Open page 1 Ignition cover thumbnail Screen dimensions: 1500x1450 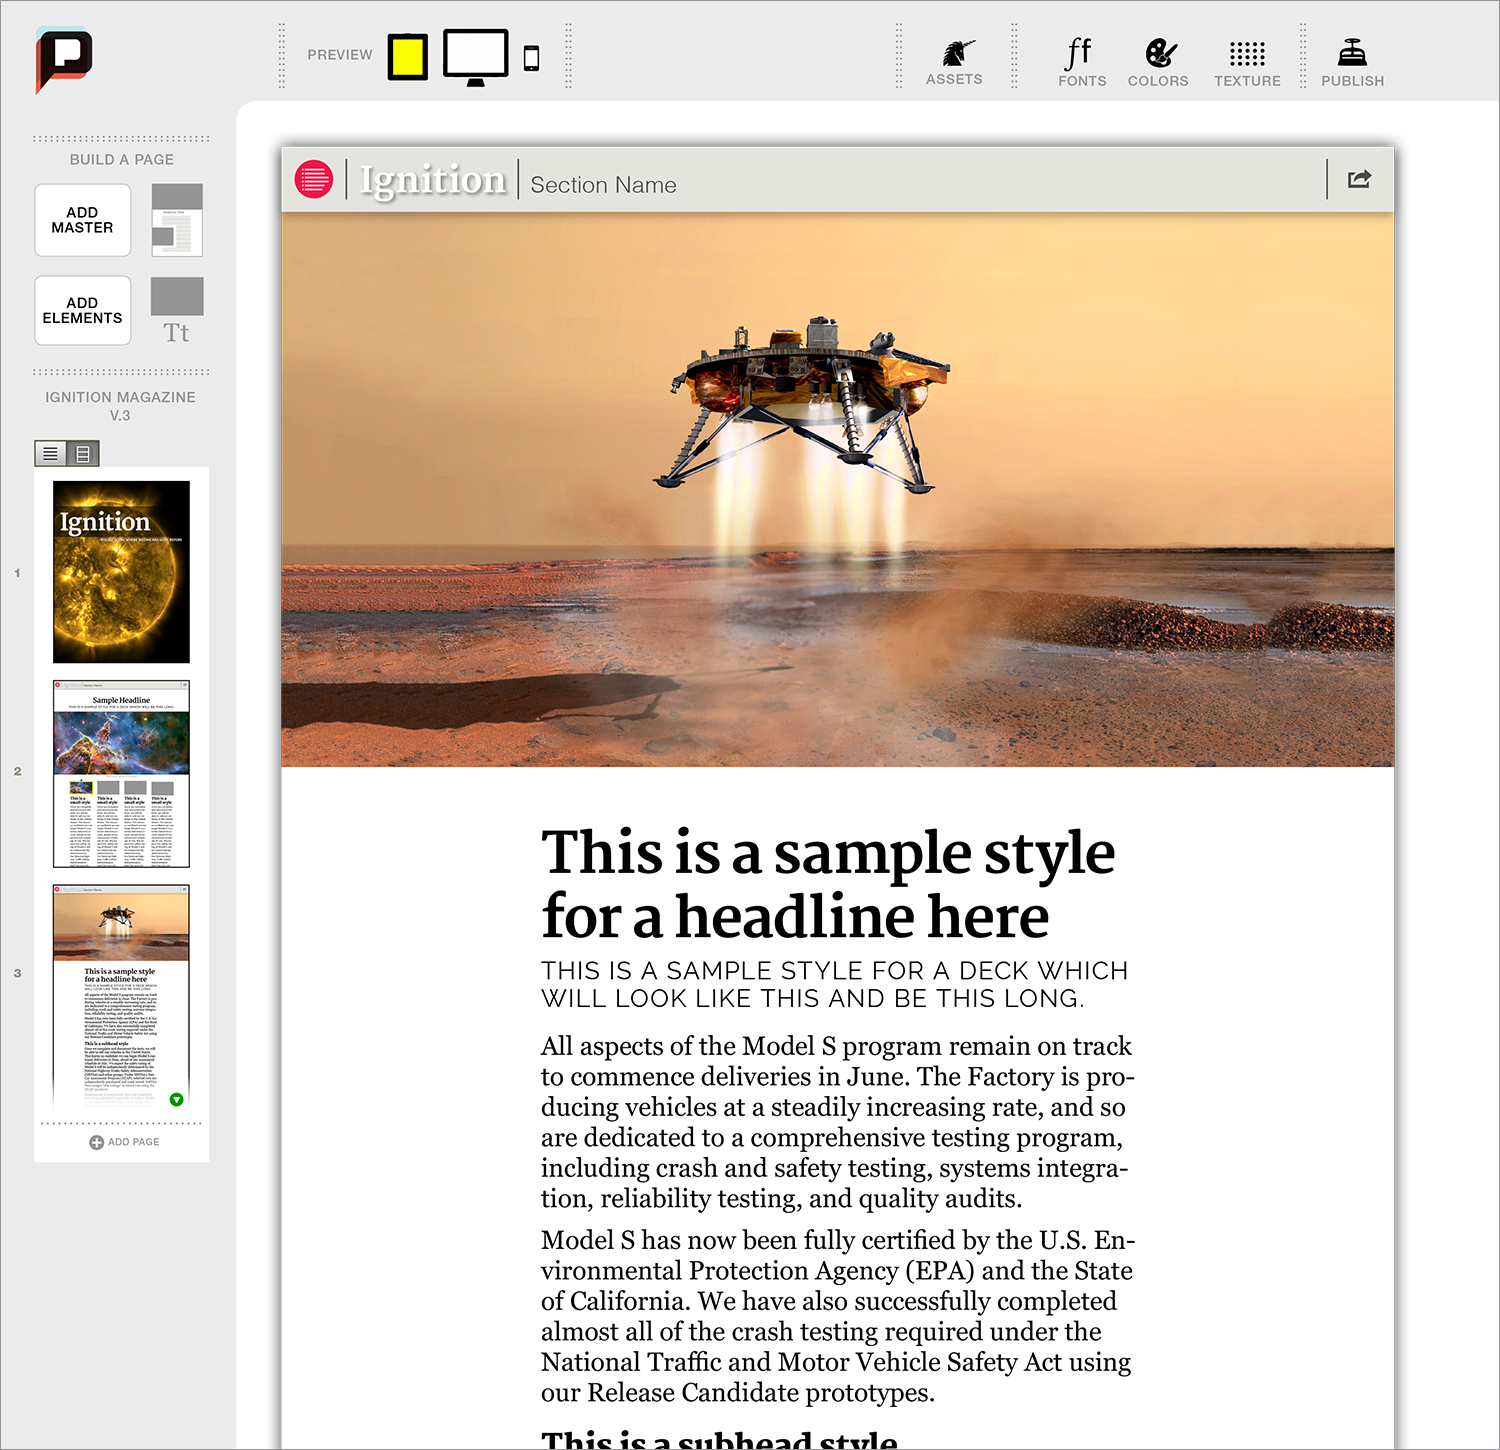pos(121,572)
